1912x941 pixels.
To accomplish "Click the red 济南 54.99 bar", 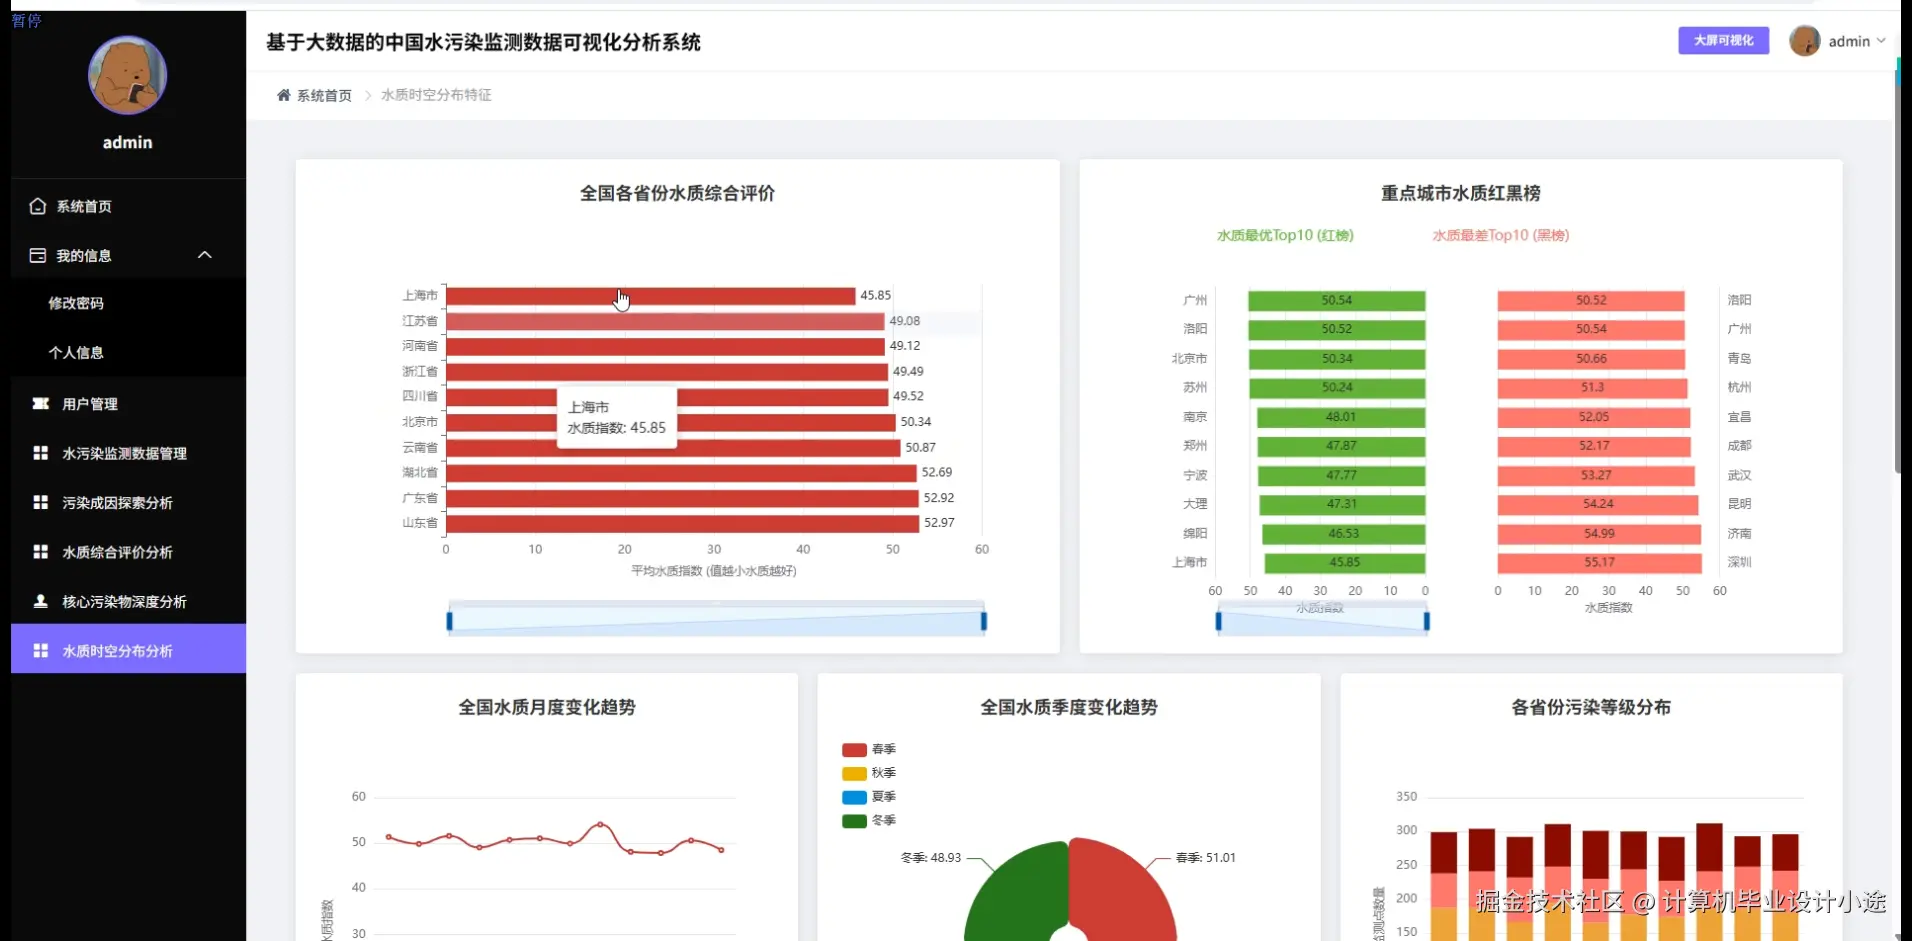I will point(1599,534).
